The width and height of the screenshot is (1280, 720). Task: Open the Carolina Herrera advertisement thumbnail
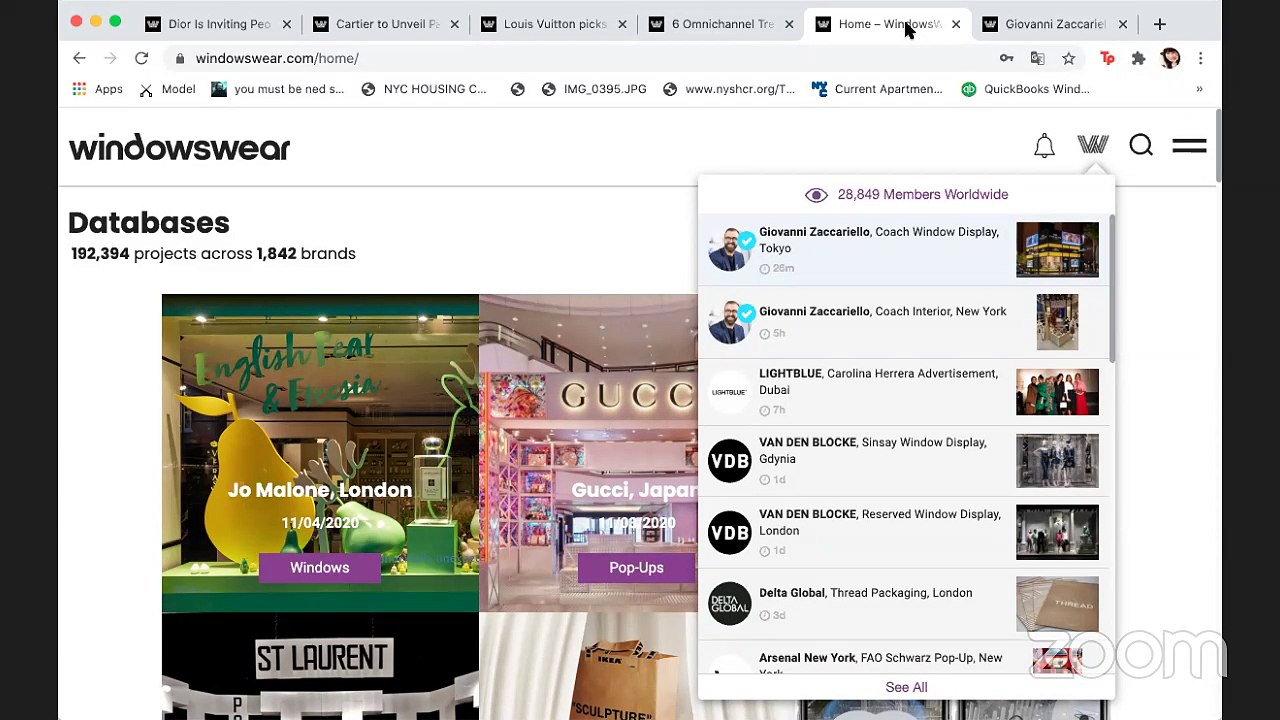click(1057, 392)
